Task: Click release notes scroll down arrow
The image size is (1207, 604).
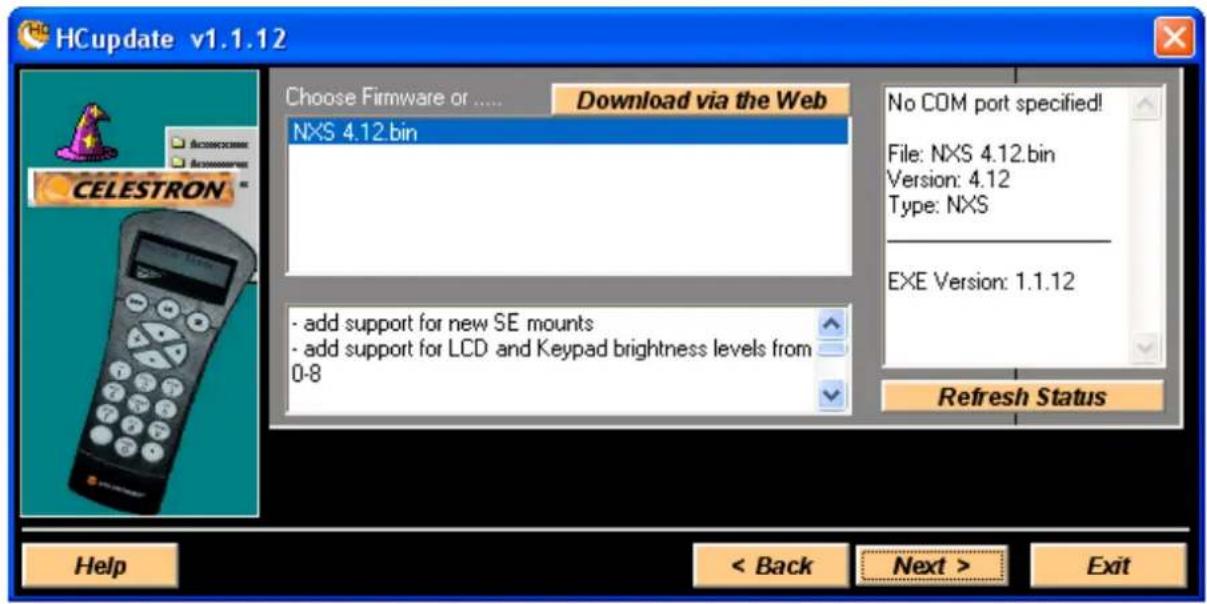Action: [831, 396]
